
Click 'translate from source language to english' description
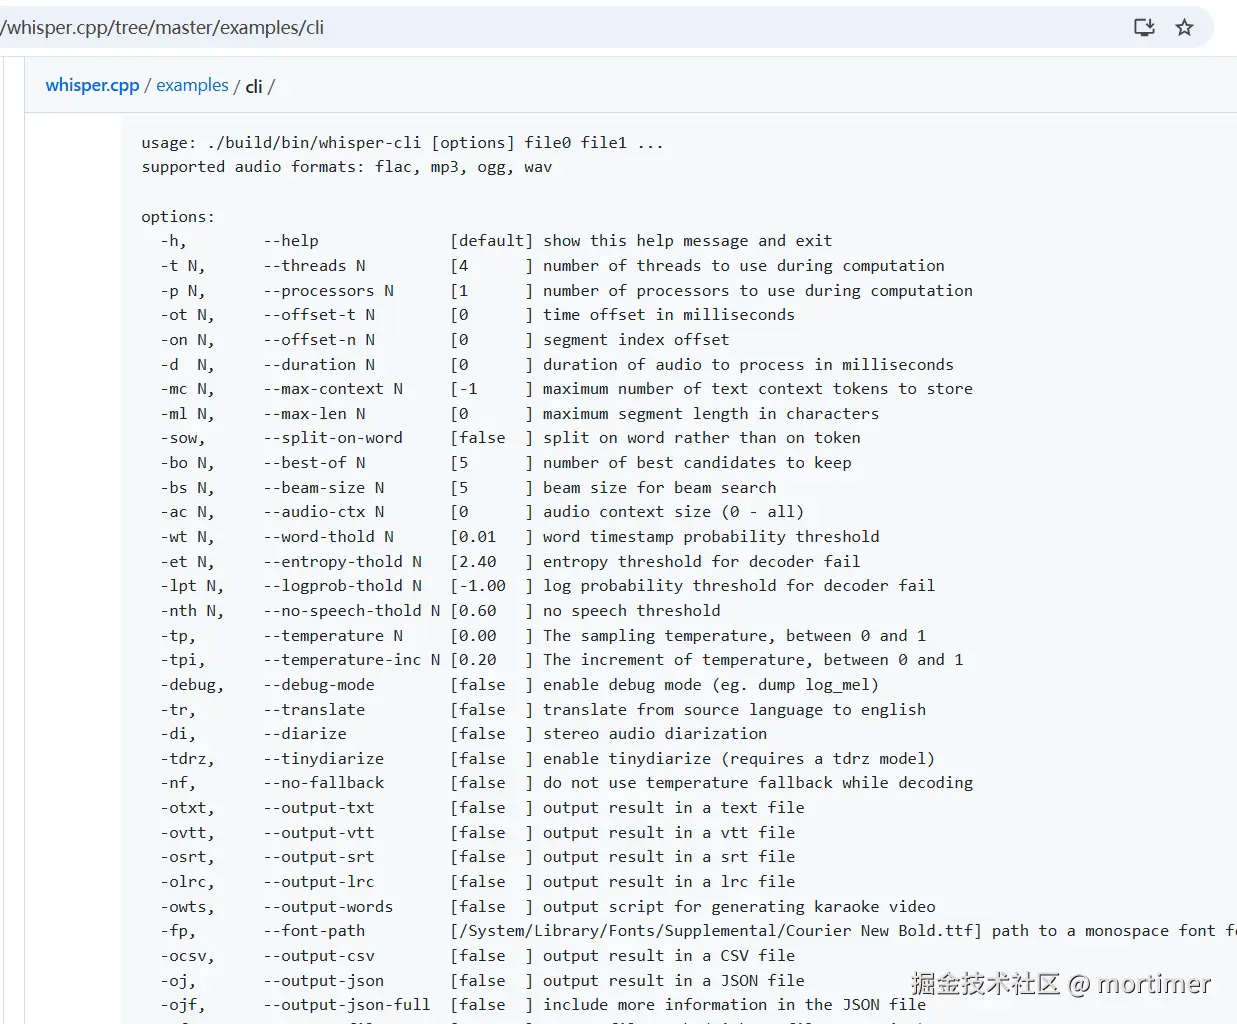(x=735, y=709)
